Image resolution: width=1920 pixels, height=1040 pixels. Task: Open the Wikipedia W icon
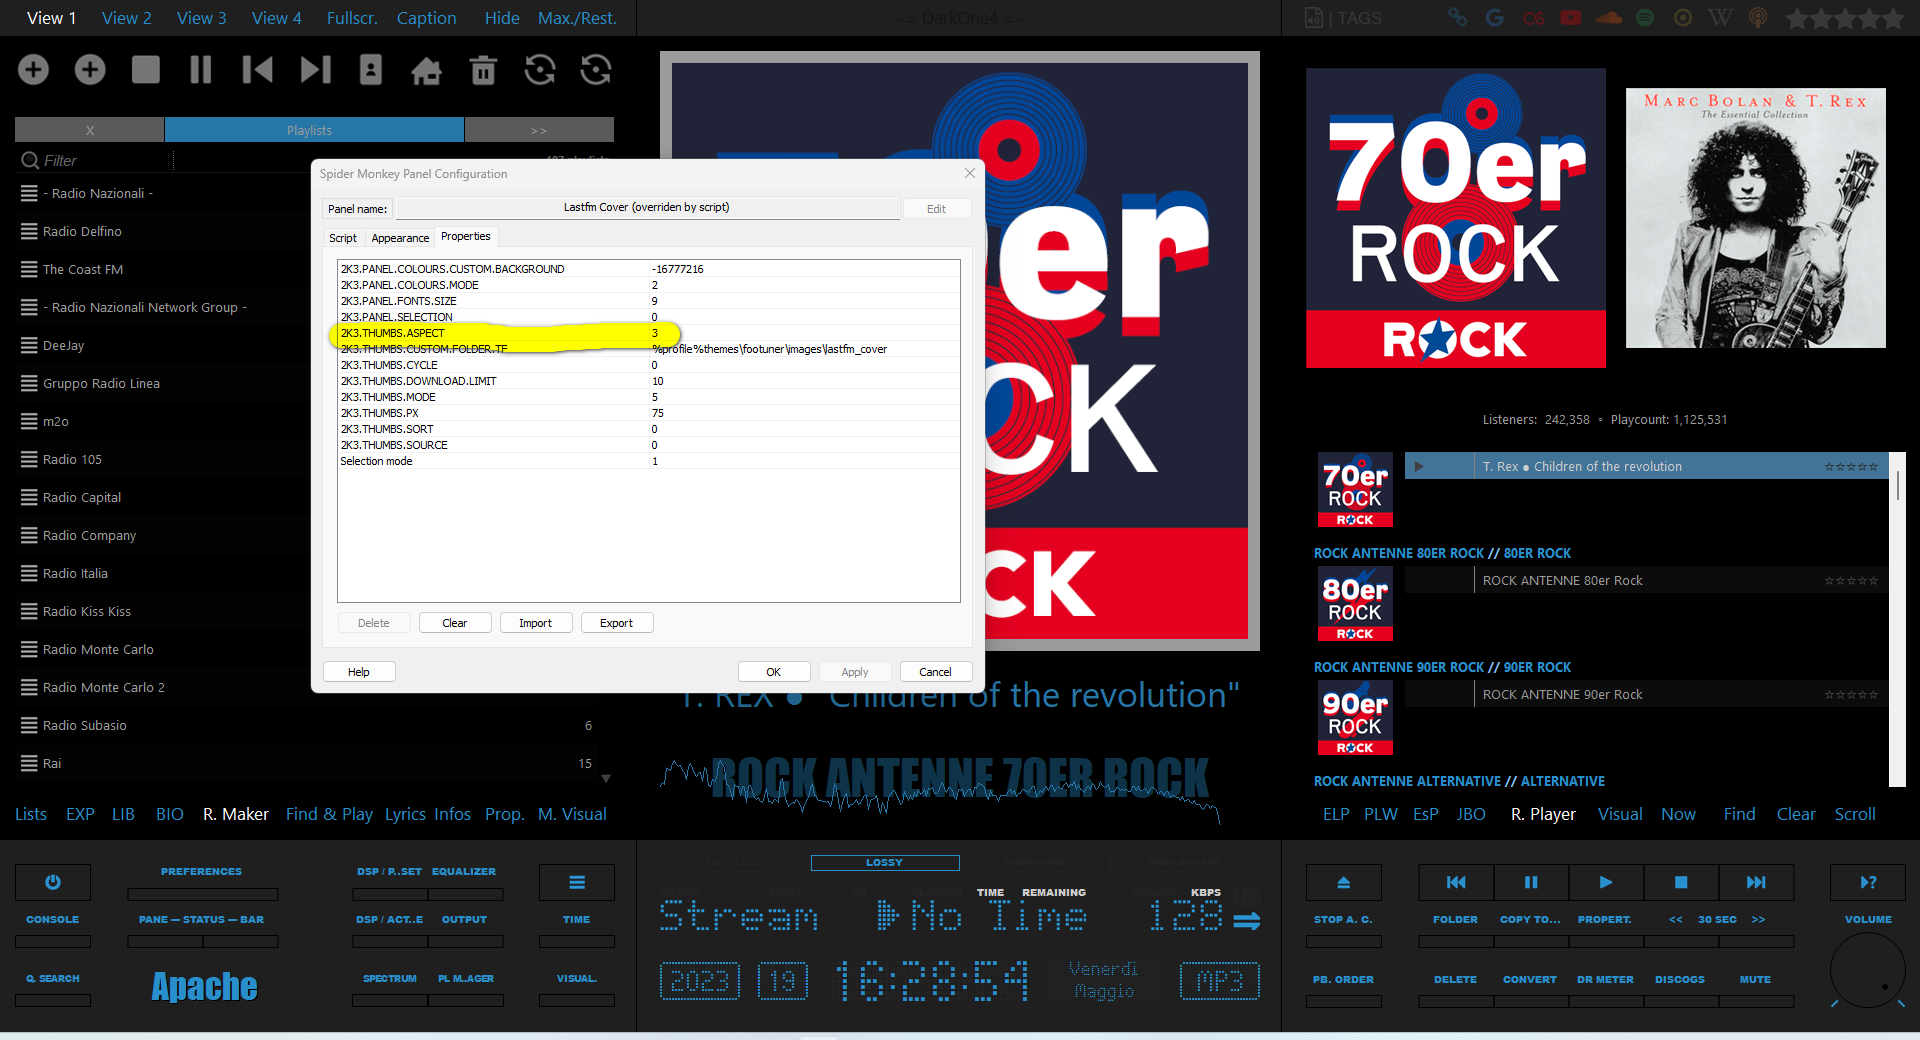pos(1720,17)
